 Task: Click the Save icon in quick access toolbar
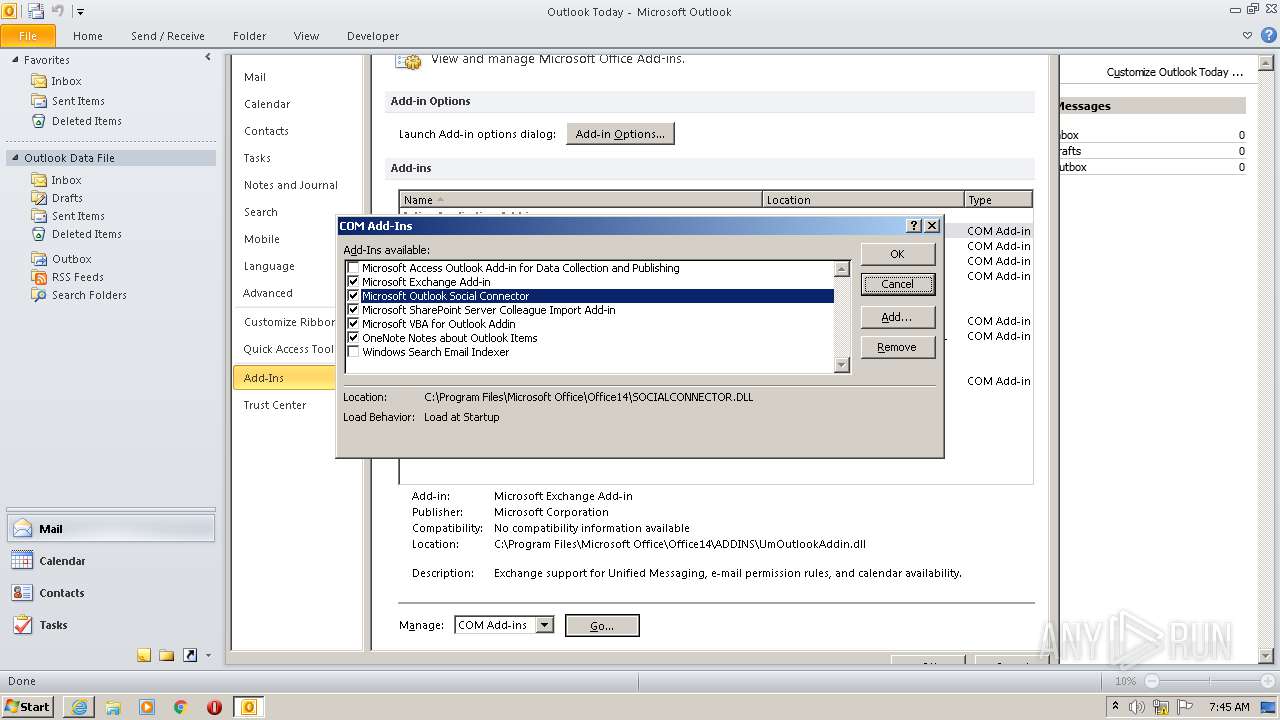pyautogui.click(x=36, y=11)
